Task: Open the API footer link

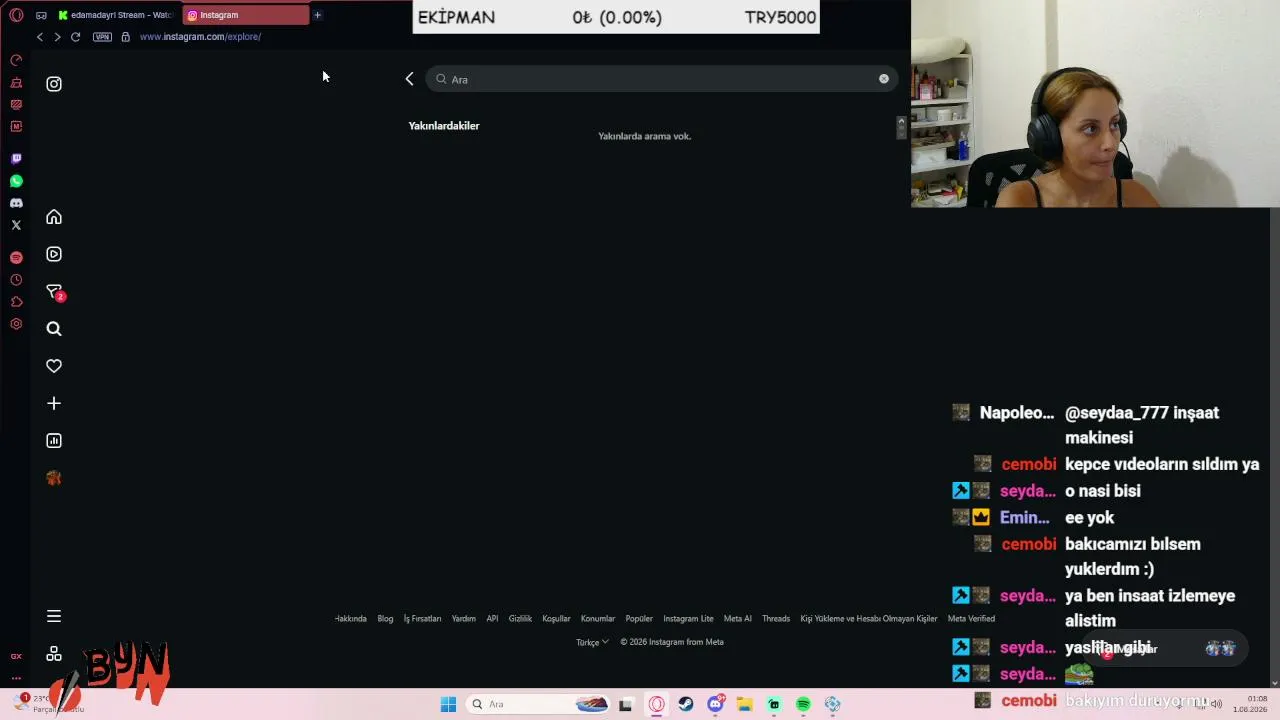Action: 492,619
